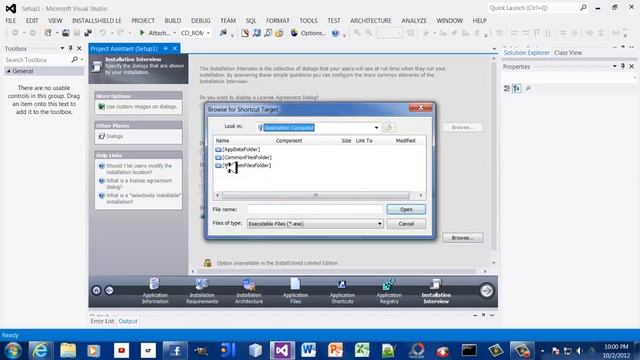Go up one level in browse dialog
The height and width of the screenshot is (360, 640).
click(388, 127)
